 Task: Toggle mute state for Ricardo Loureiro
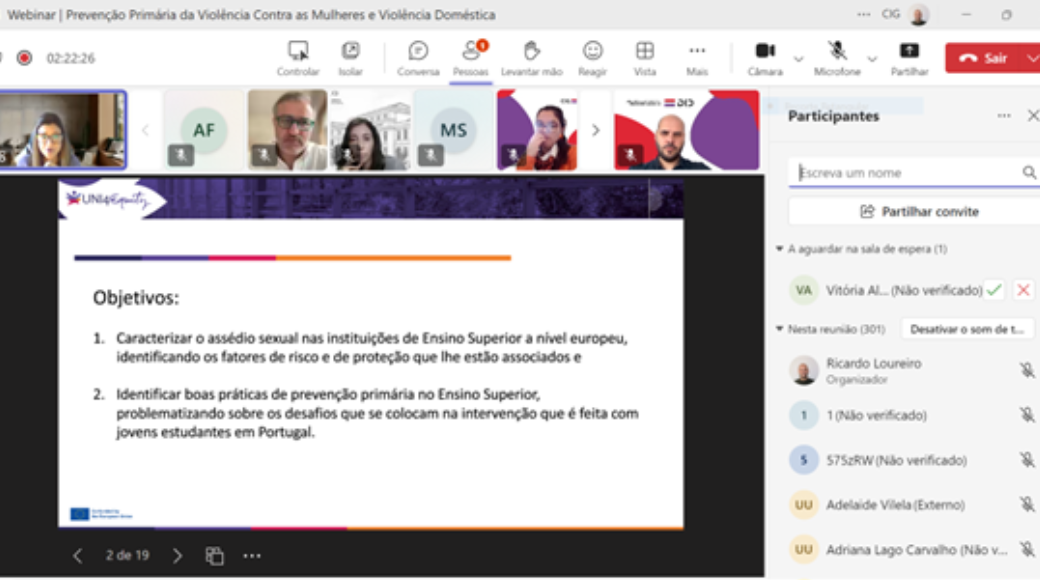(1026, 370)
